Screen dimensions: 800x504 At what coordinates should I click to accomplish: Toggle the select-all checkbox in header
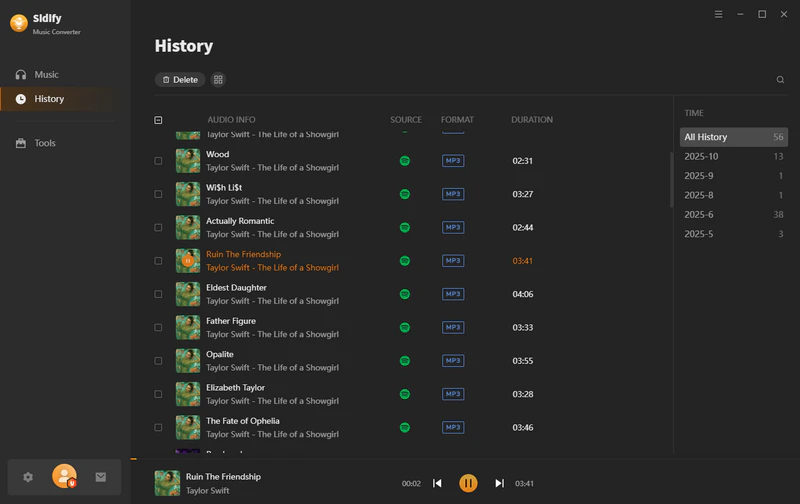point(158,120)
